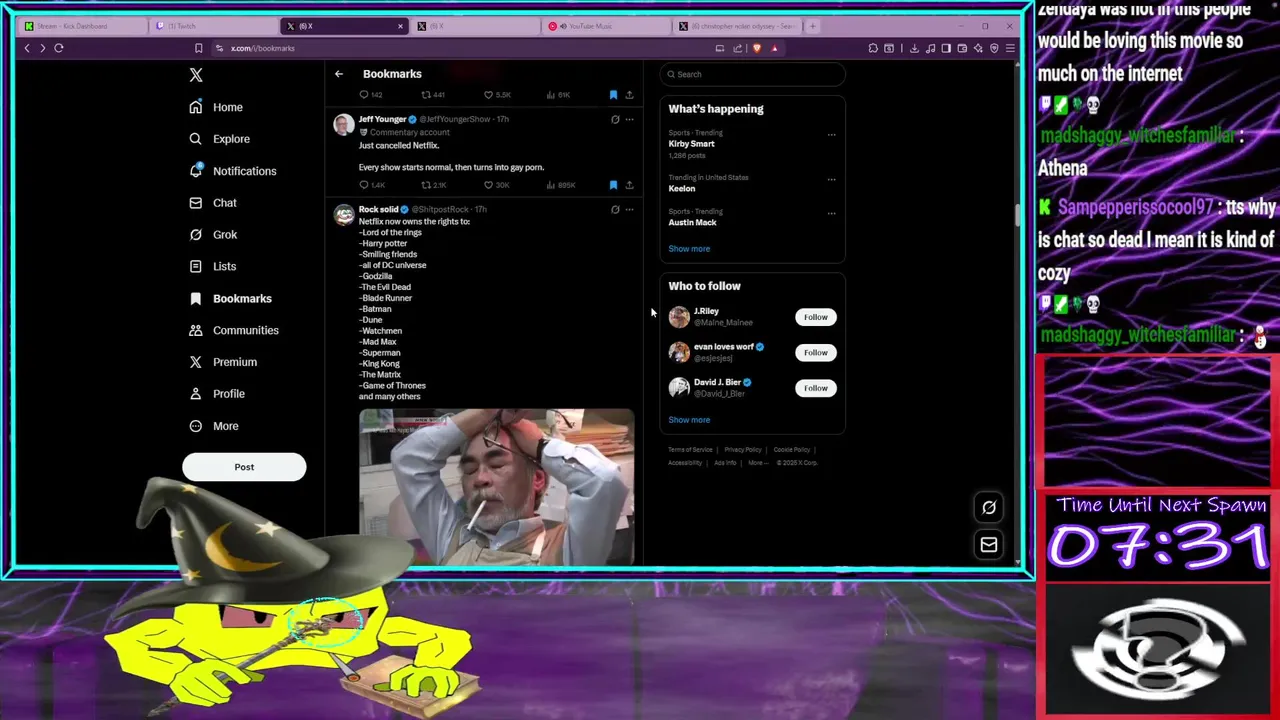Open Chat in X sidebar
The height and width of the screenshot is (720, 1280).
[213, 203]
